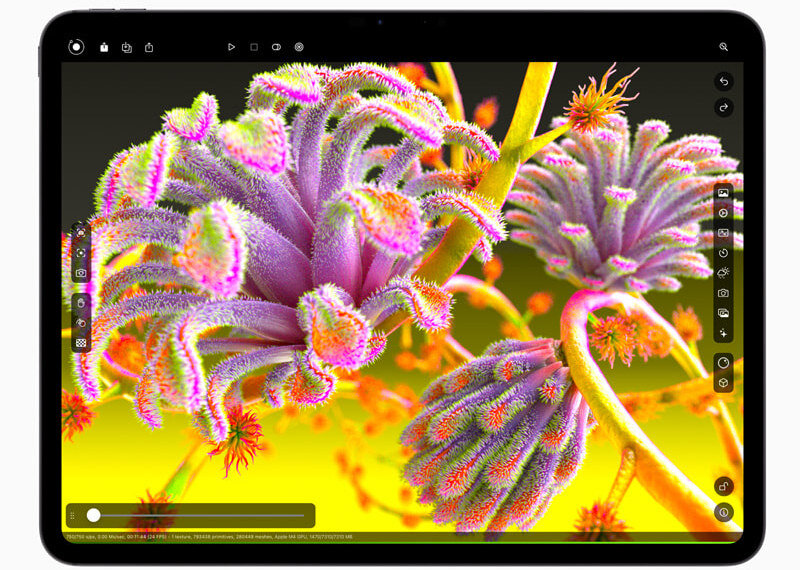The image size is (800, 570).
Task: Tap the outlined share export icon
Action: [x=149, y=47]
